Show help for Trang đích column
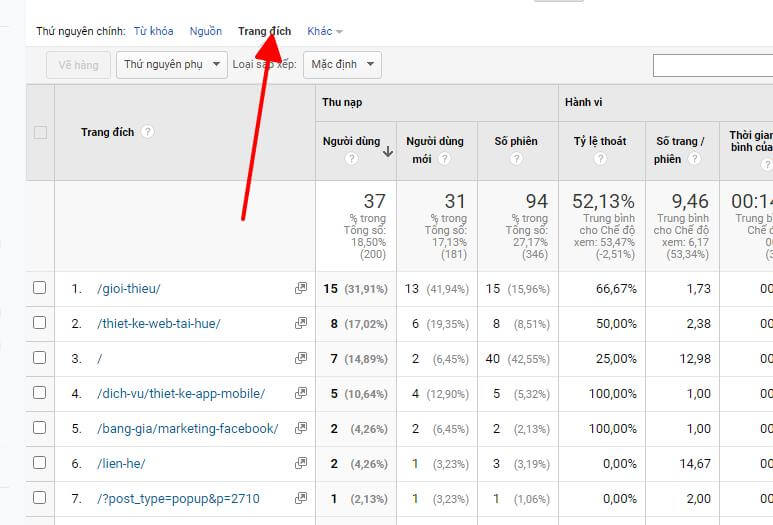Image resolution: width=773 pixels, height=525 pixels. [147, 132]
